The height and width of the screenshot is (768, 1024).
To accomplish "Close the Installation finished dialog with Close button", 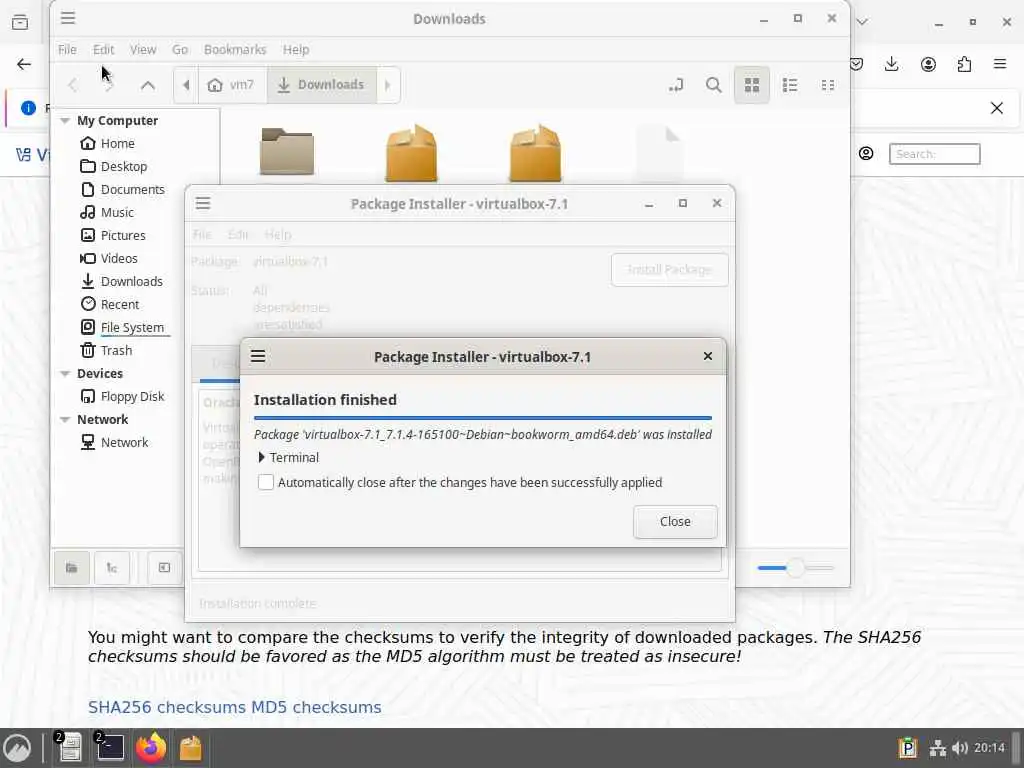I will point(675,521).
